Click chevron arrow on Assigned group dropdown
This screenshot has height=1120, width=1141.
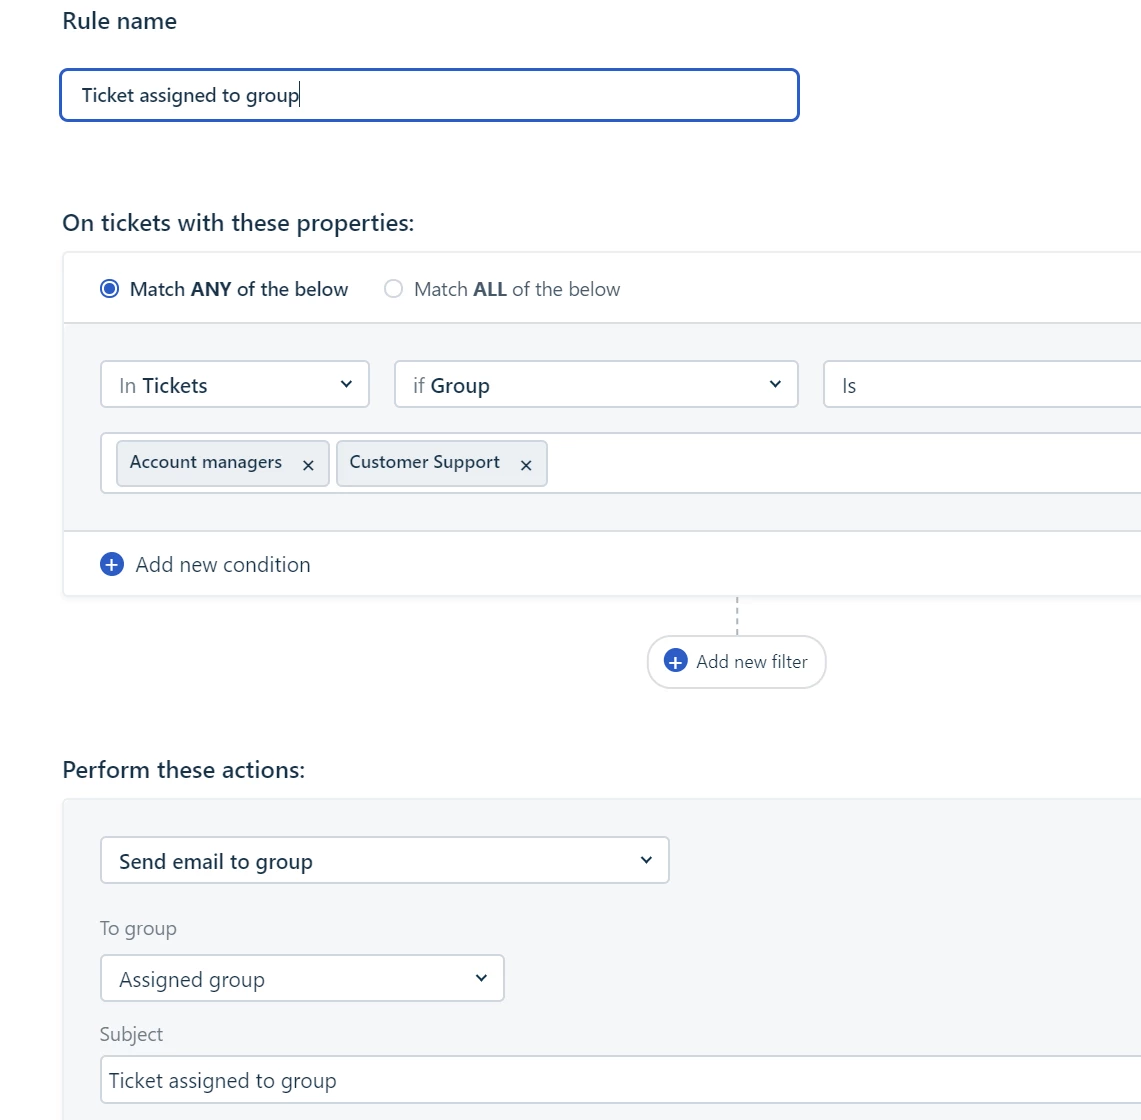click(481, 978)
